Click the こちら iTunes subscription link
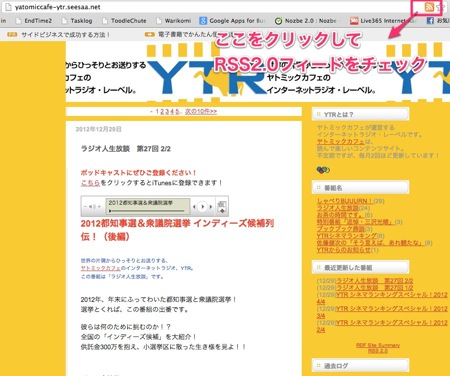 (90, 183)
